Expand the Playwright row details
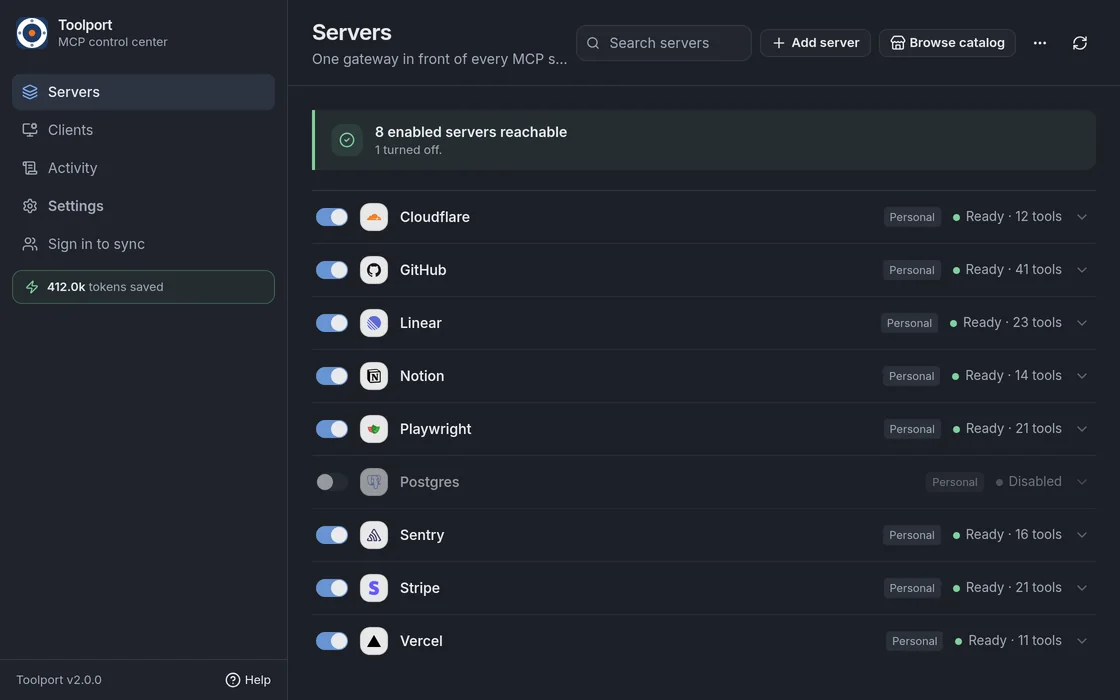This screenshot has height=700, width=1120. tap(1081, 429)
